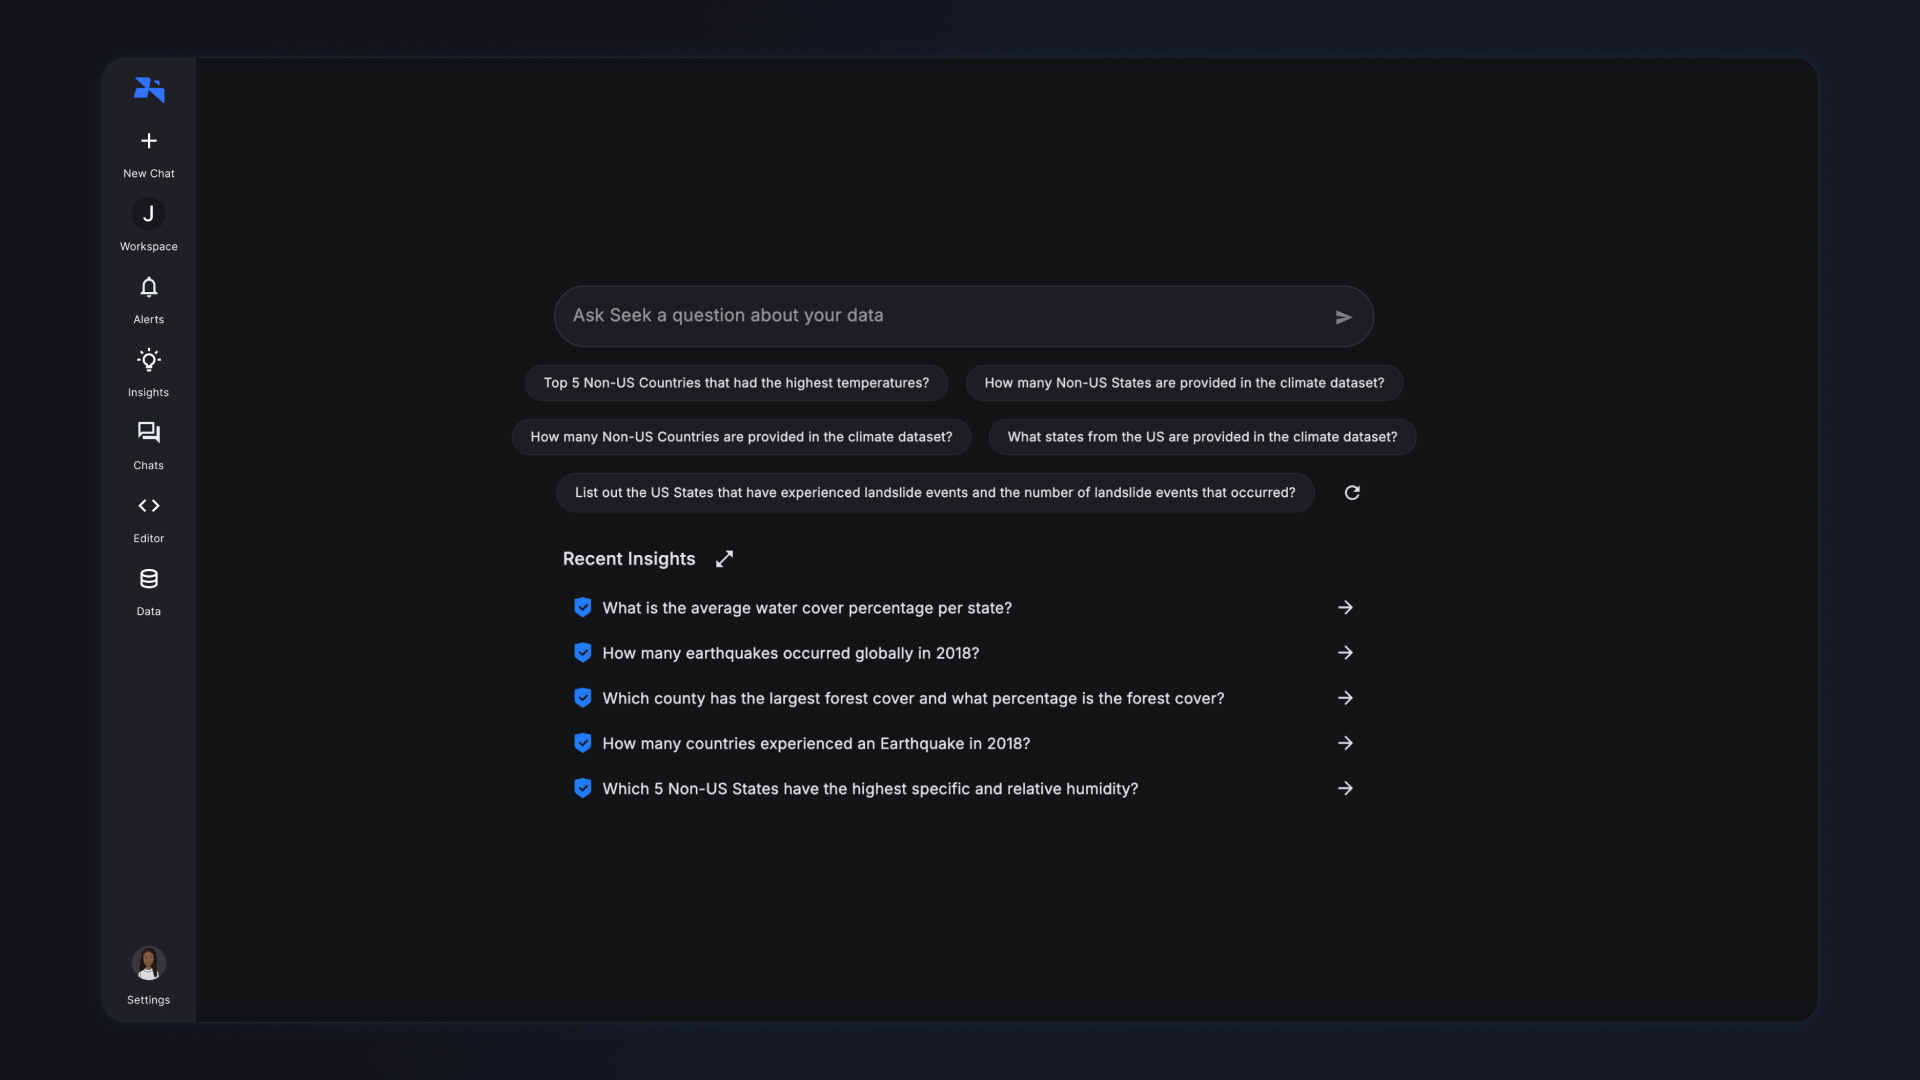Click the send arrow icon
The width and height of the screenshot is (1920, 1080).
(x=1343, y=318)
